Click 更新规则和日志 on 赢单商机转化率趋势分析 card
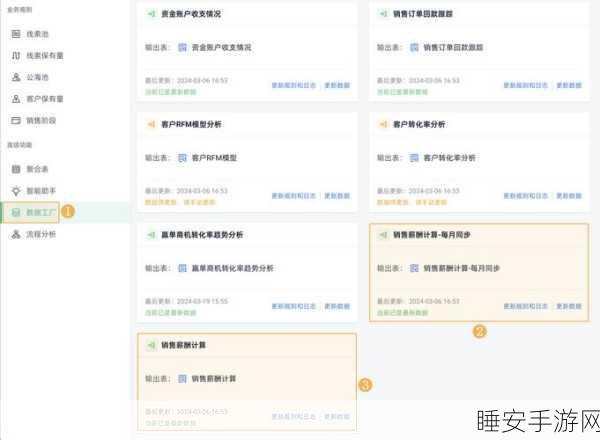Viewport: 600px width, 440px height. coord(294,306)
